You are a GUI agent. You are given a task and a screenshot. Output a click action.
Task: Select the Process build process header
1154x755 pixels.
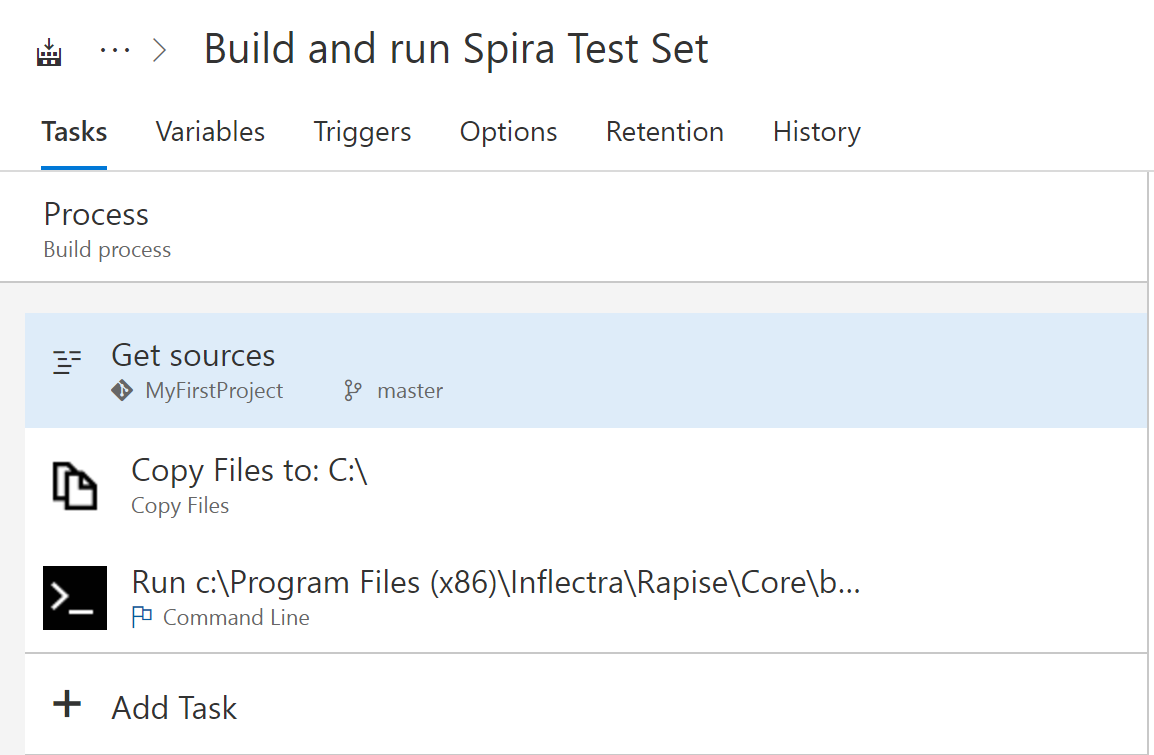[96, 215]
